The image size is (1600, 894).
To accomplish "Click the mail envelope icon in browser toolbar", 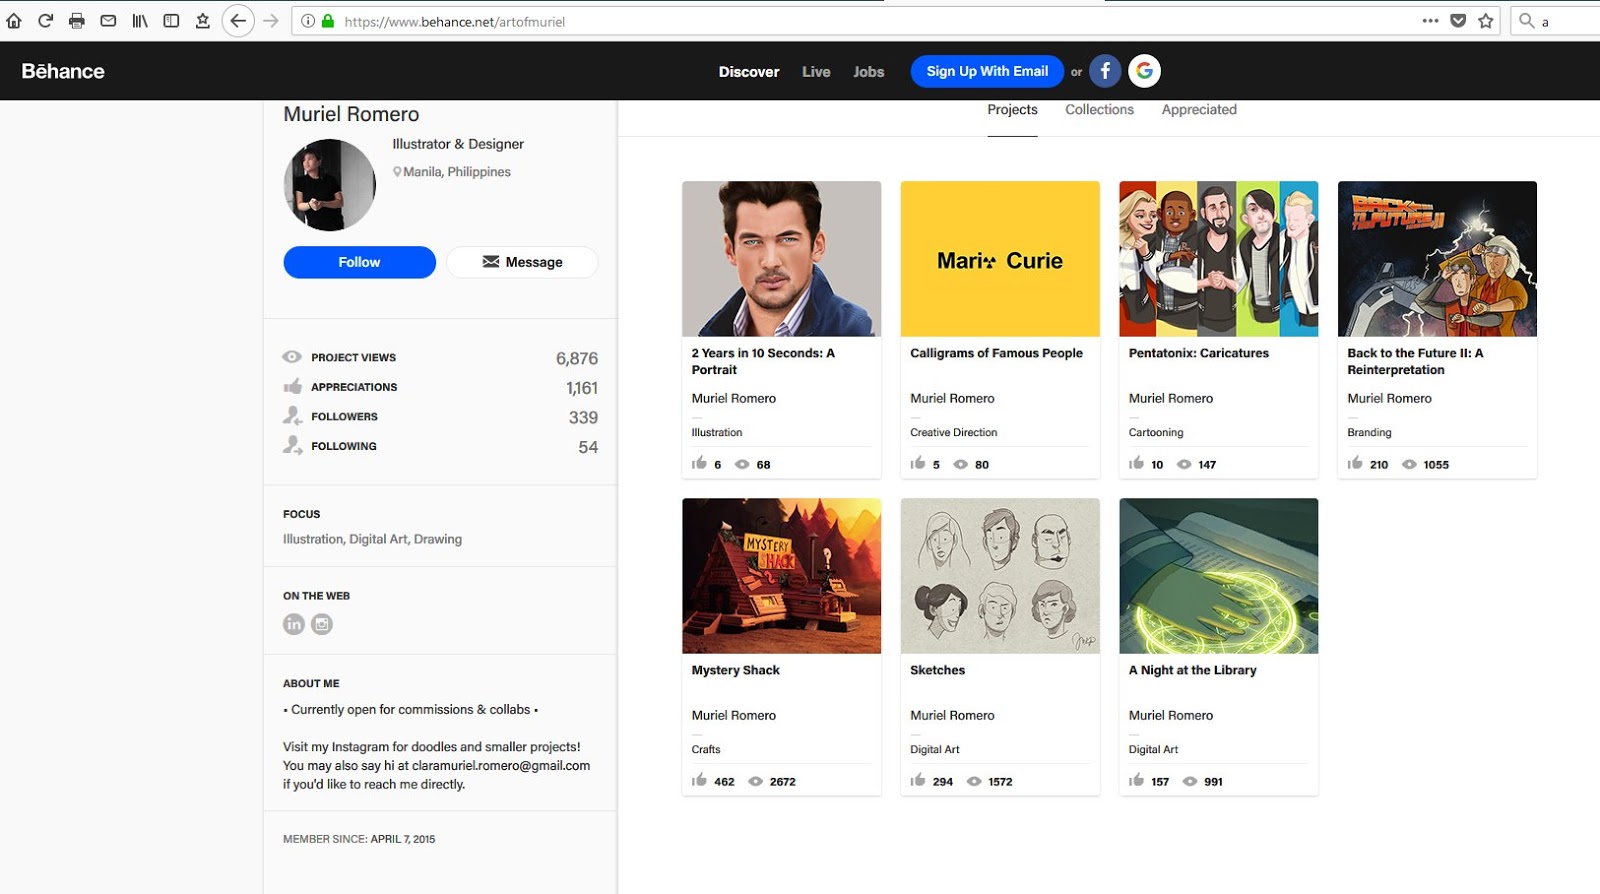I will (108, 20).
